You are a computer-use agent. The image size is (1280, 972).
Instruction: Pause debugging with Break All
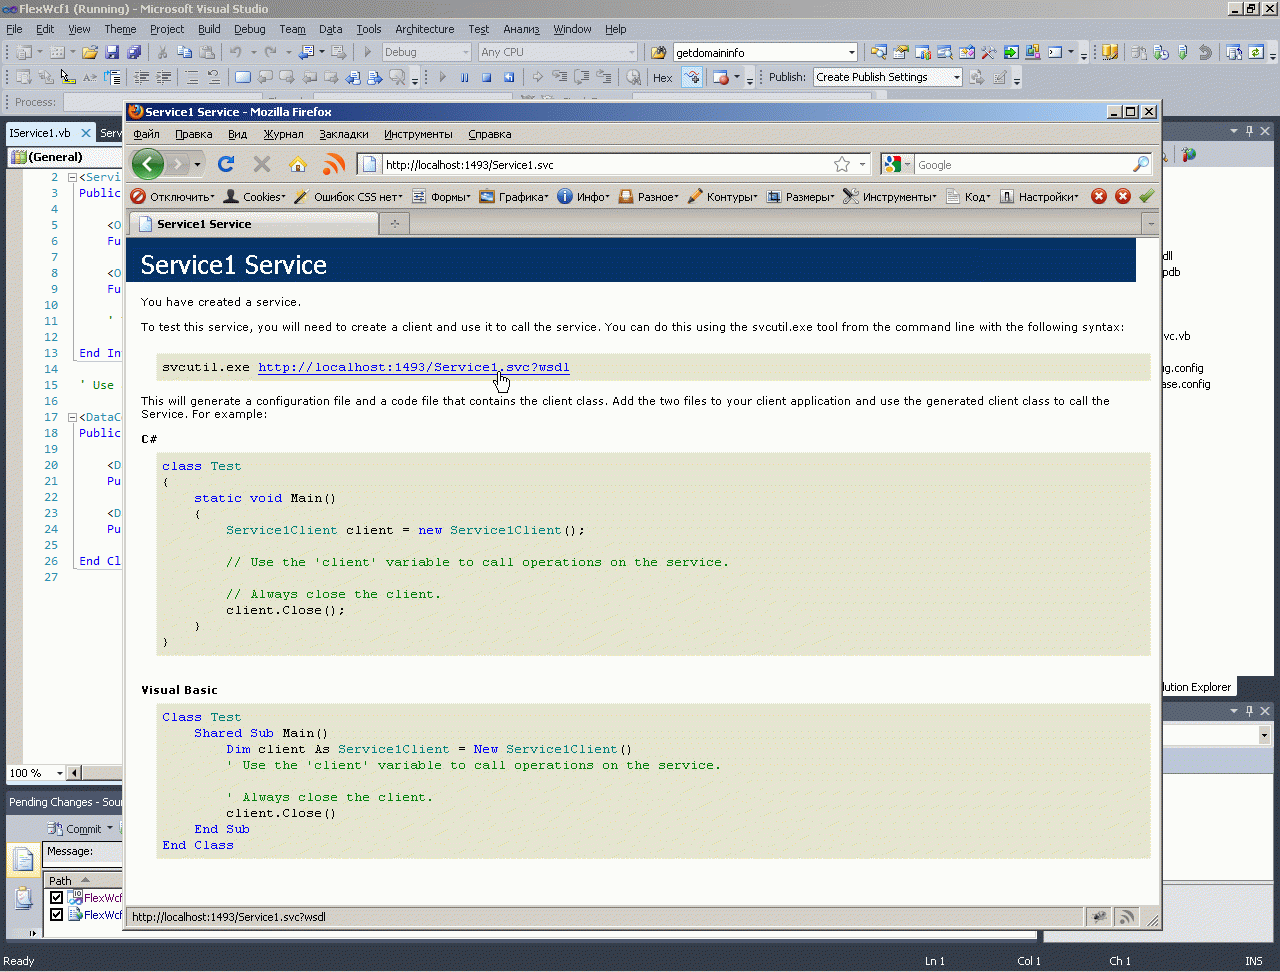[464, 77]
